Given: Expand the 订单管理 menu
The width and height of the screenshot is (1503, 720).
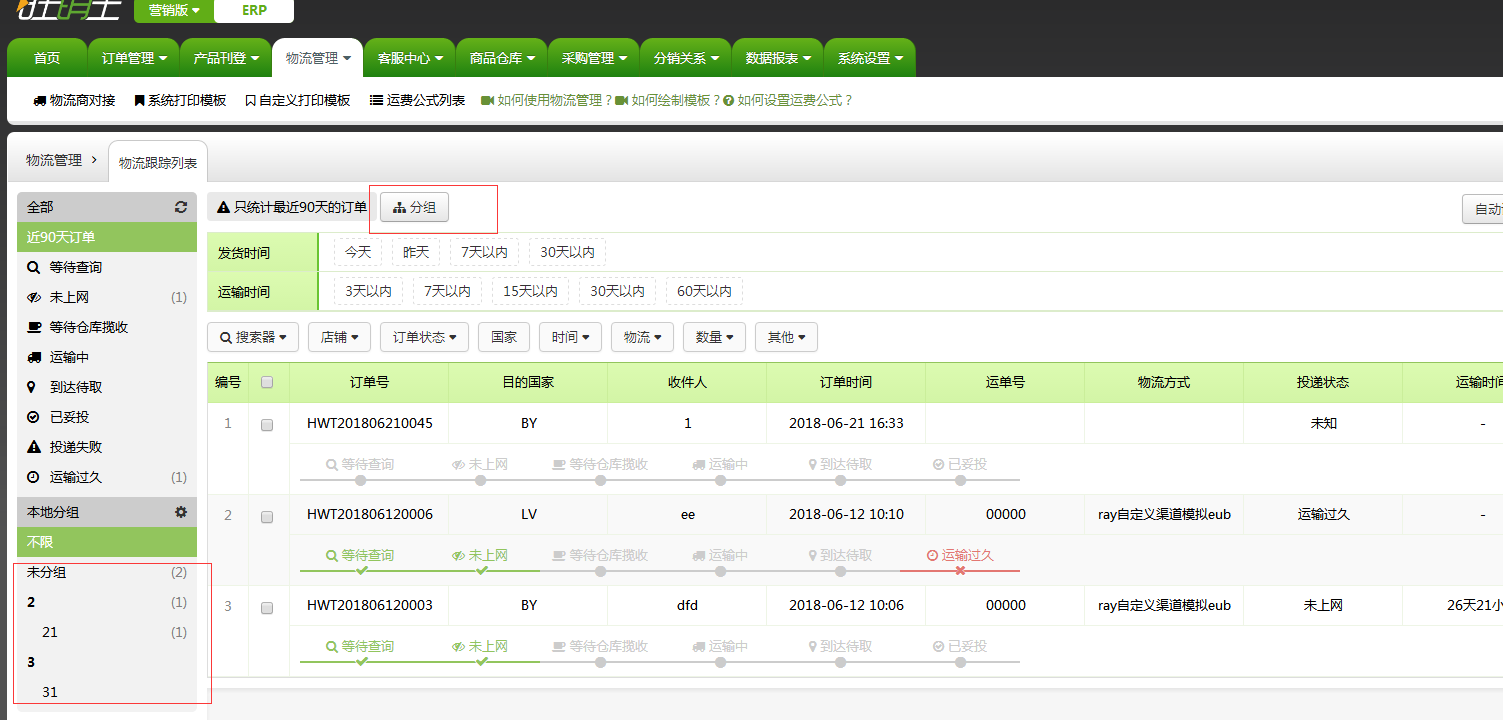Looking at the screenshot, I should 134,58.
